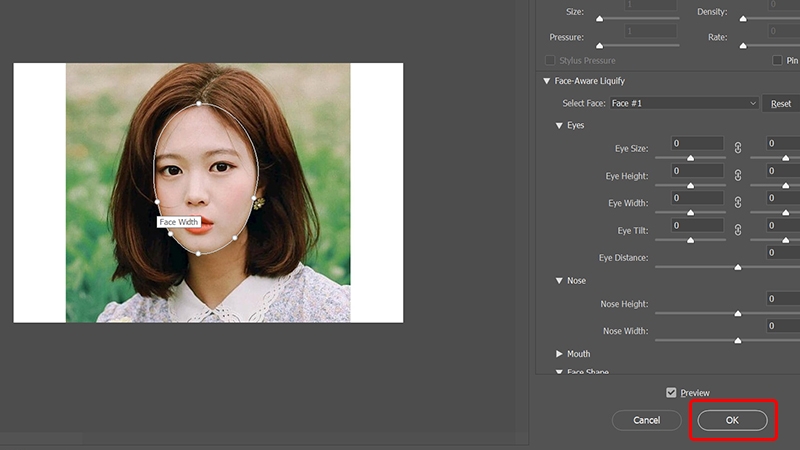Click the Face Width handle on left cheek

pyautogui.click(x=157, y=202)
